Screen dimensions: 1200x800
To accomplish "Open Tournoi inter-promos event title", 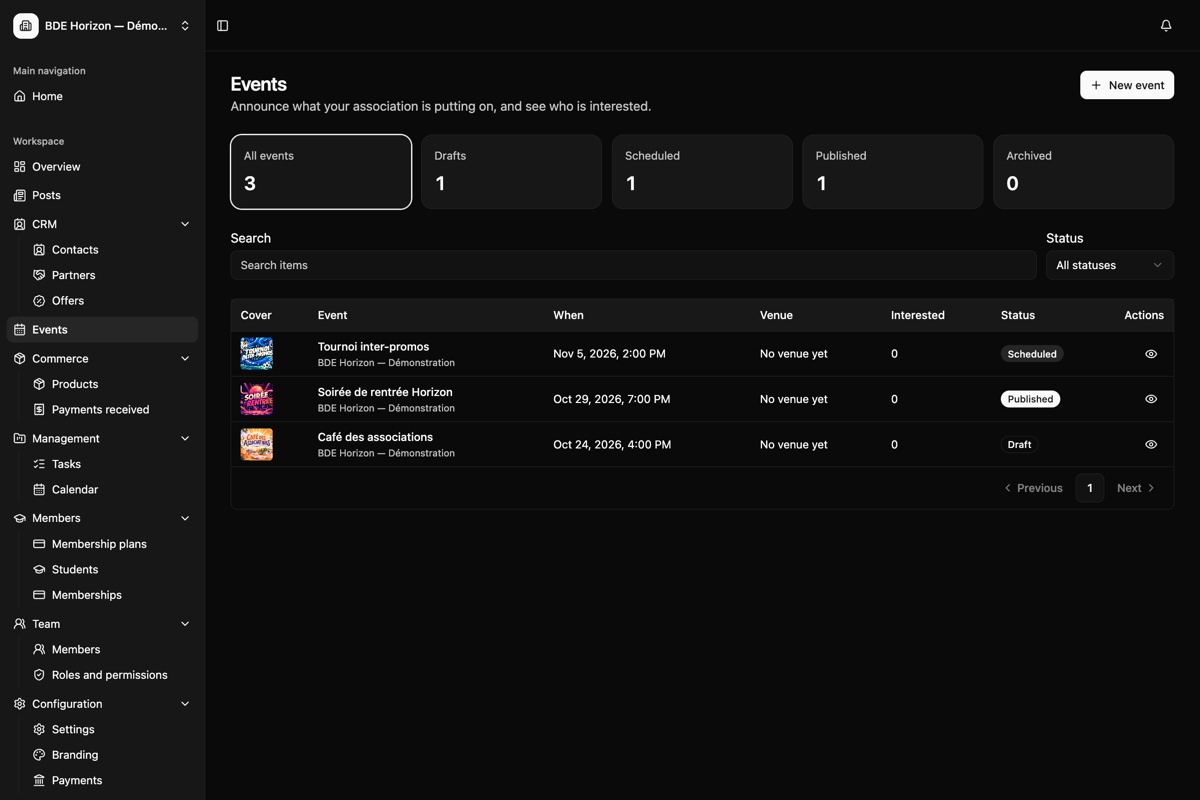I will (373, 347).
